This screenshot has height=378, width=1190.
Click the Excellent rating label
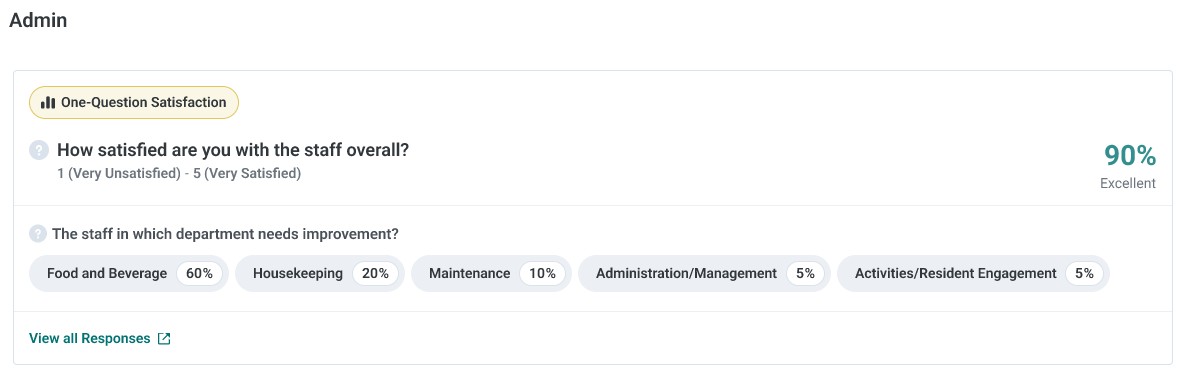[x=1128, y=183]
